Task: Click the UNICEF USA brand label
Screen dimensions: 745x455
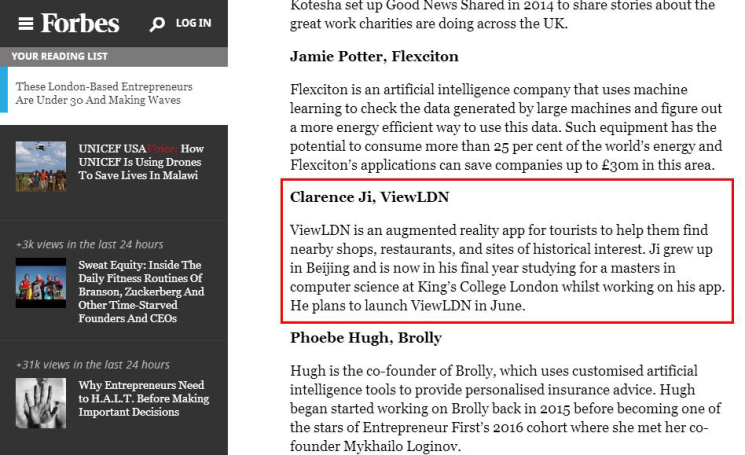Action: tap(112, 149)
